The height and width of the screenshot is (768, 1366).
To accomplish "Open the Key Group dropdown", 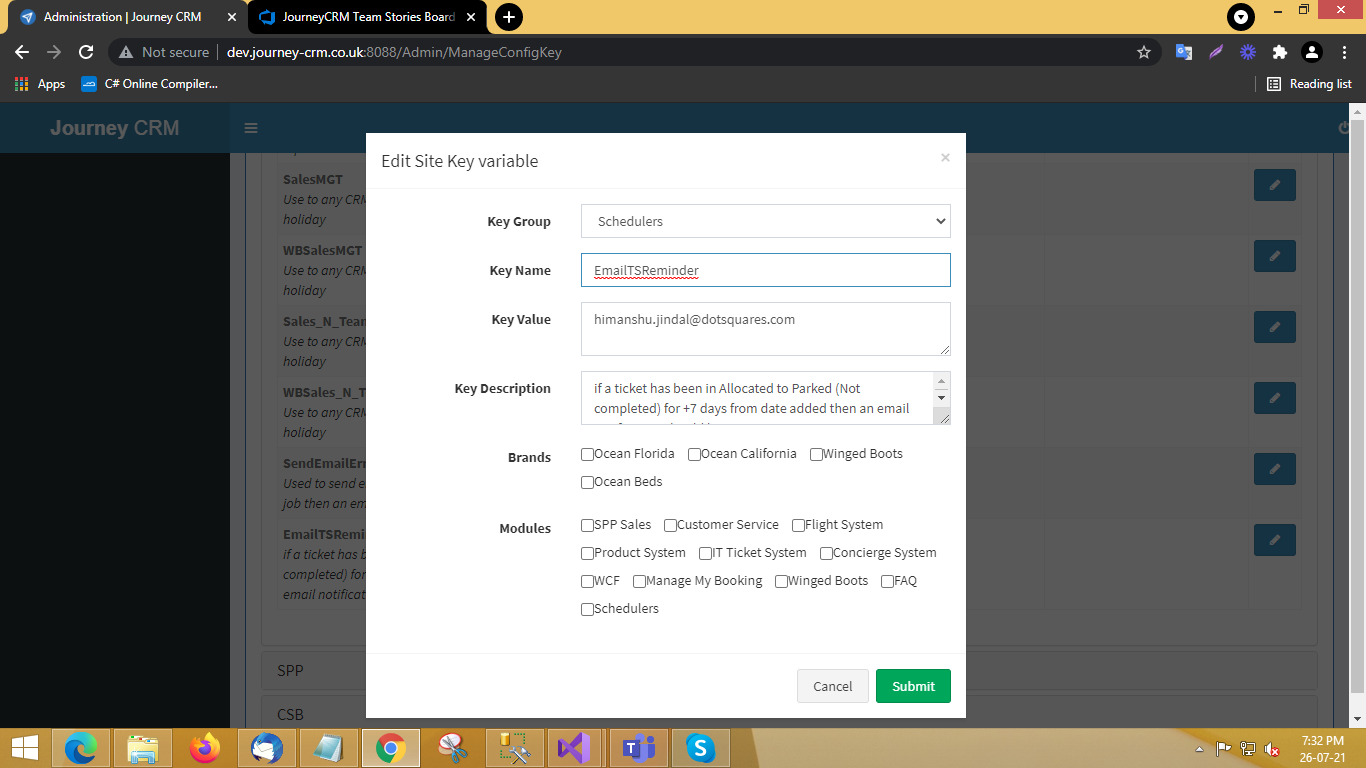I will pos(765,221).
